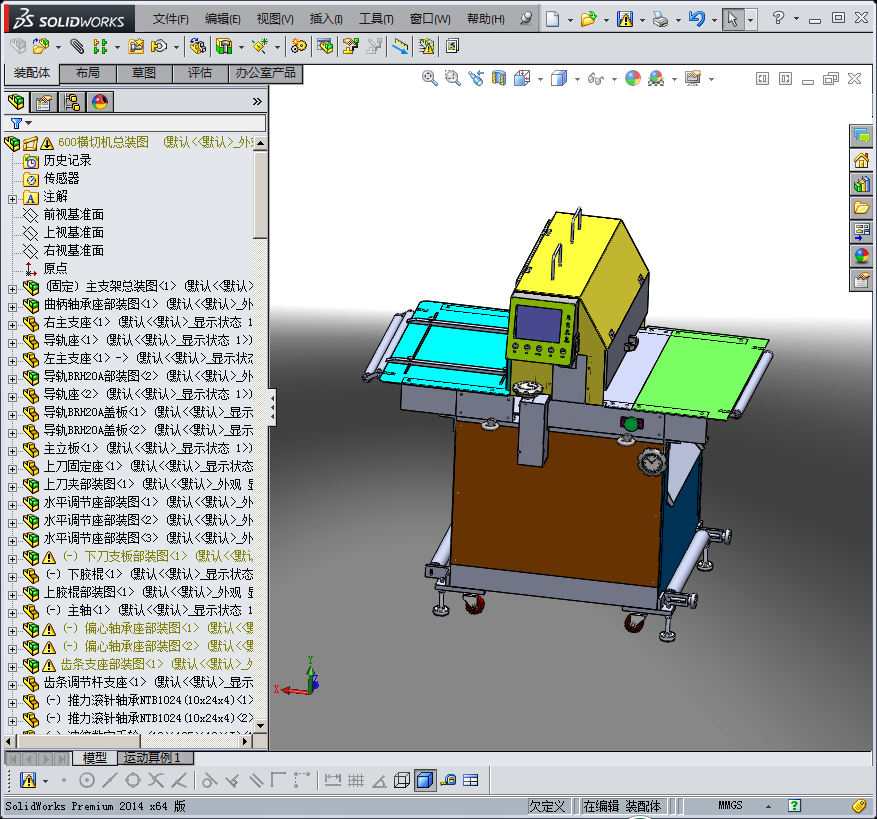The image size is (877, 819).
Task: Select 历史记录 in the feature tree
Action: click(x=68, y=161)
